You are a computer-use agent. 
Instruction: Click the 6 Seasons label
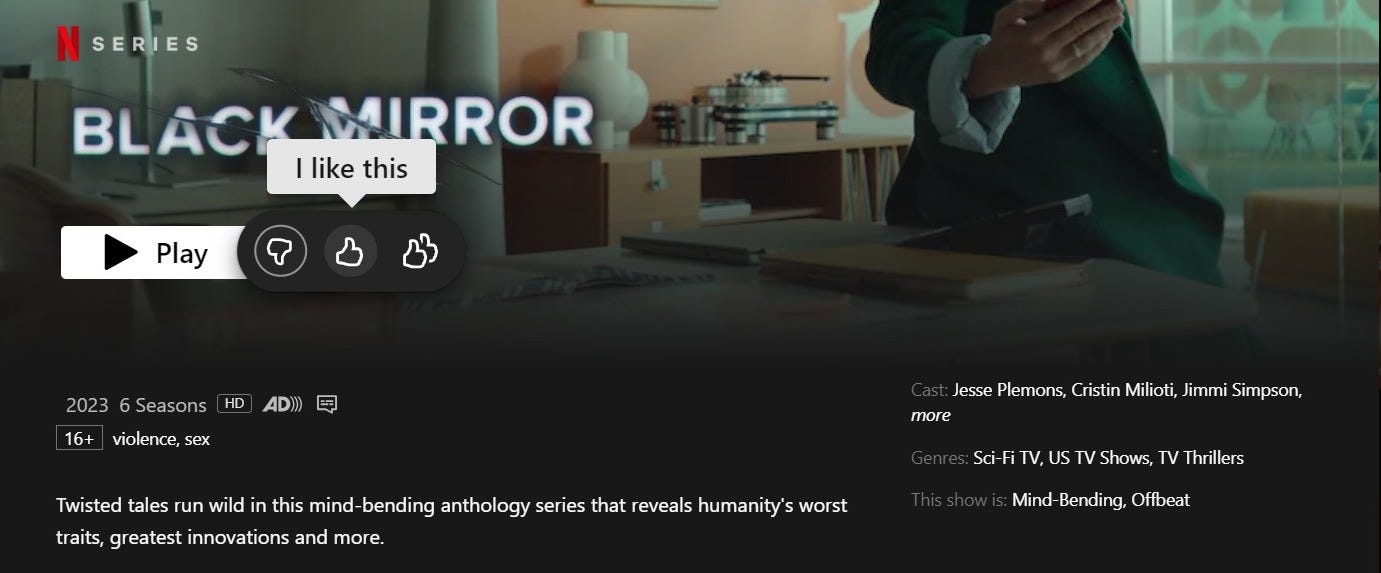162,405
